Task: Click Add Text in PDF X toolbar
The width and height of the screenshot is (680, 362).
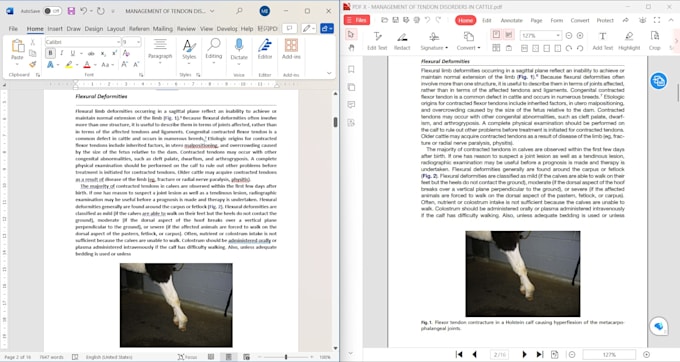Action: [x=602, y=41]
